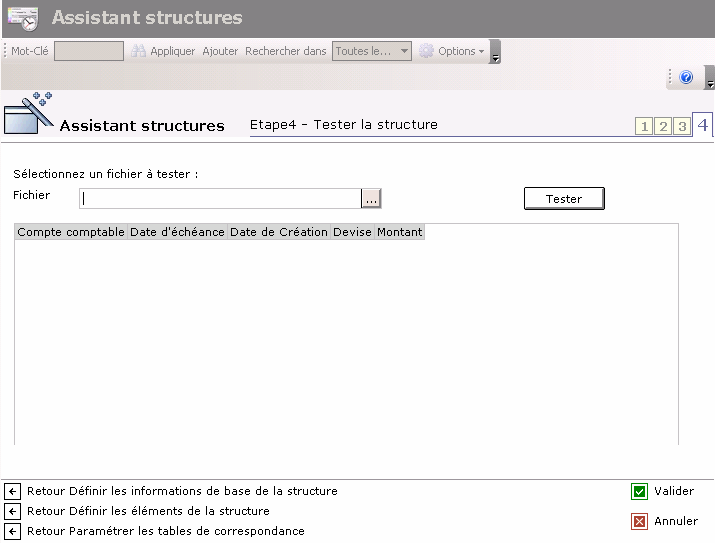Focus the Fichier path input field
This screenshot has height=543, width=715.
coord(220,199)
